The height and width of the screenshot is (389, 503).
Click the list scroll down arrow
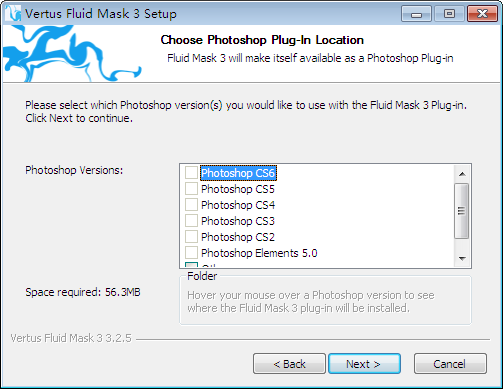[x=462, y=259]
